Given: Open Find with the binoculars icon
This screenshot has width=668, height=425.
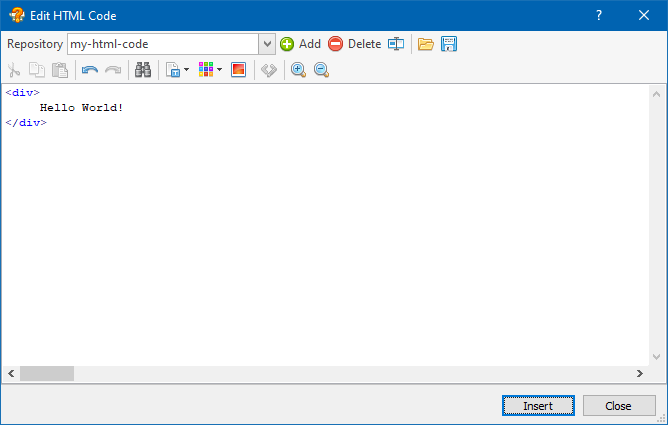Looking at the screenshot, I should [x=143, y=70].
